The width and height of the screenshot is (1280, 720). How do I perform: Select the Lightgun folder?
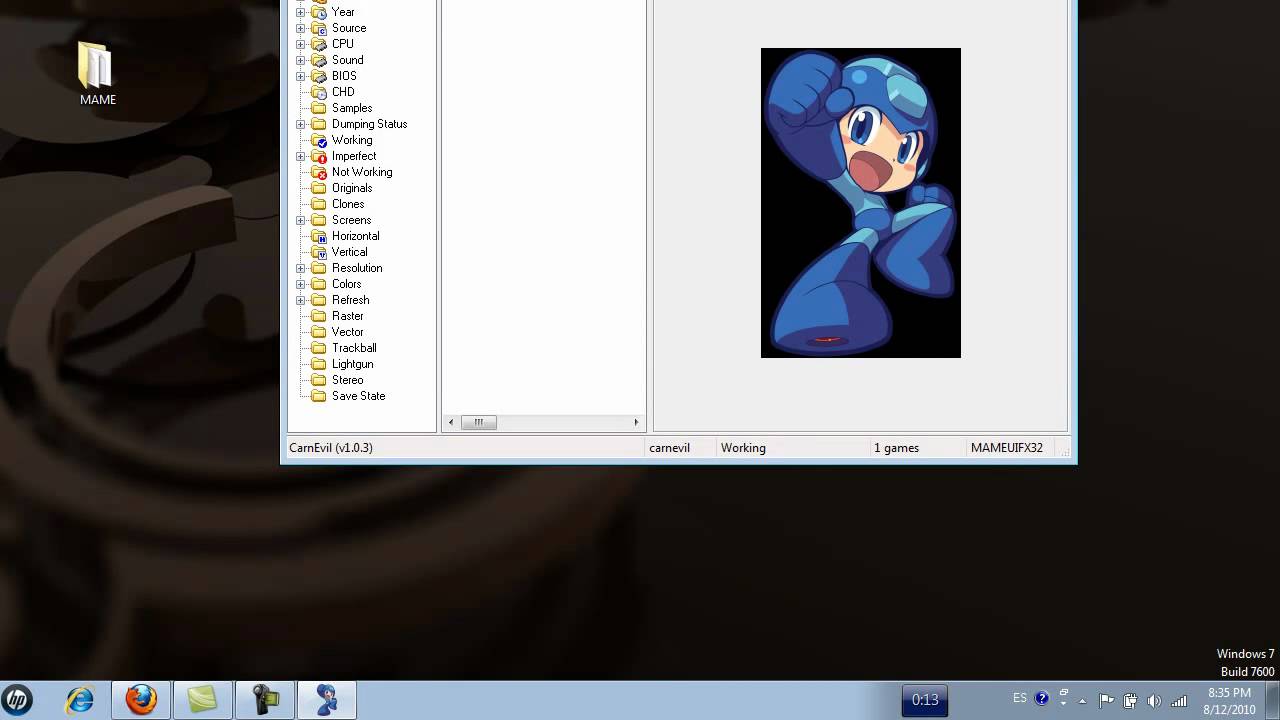tap(342, 364)
